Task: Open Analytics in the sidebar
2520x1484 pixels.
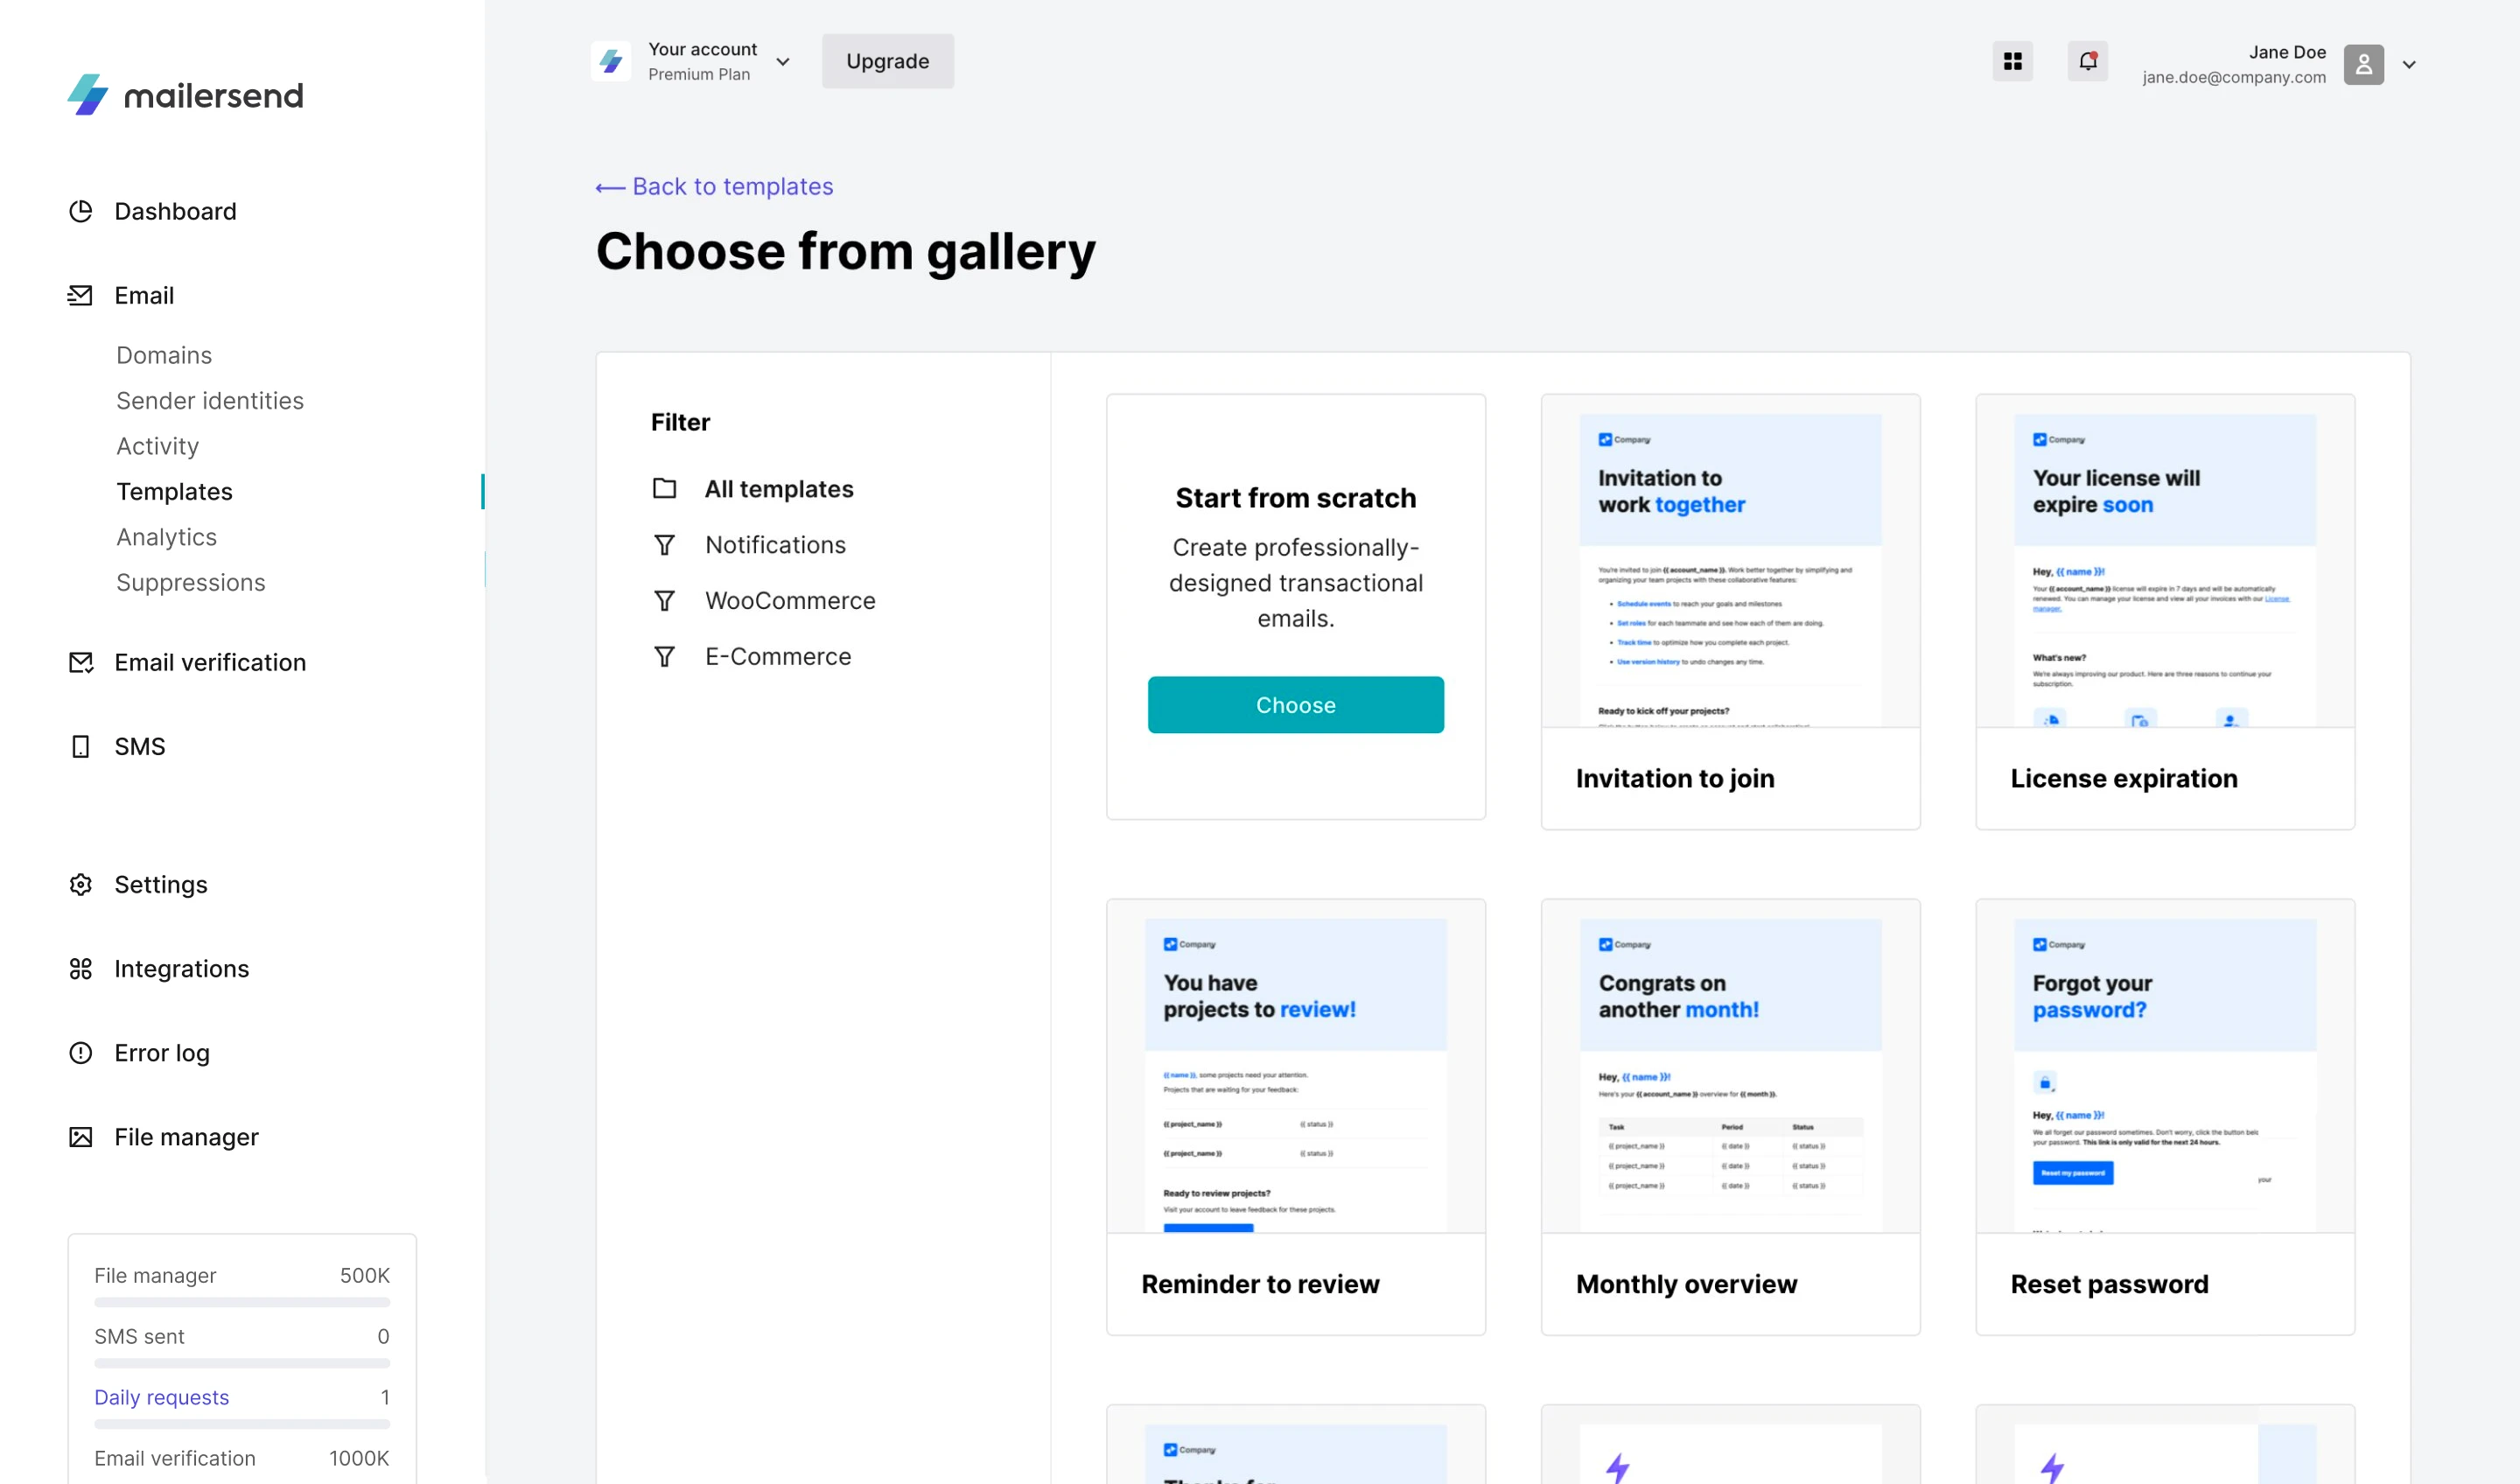Action: (x=166, y=537)
